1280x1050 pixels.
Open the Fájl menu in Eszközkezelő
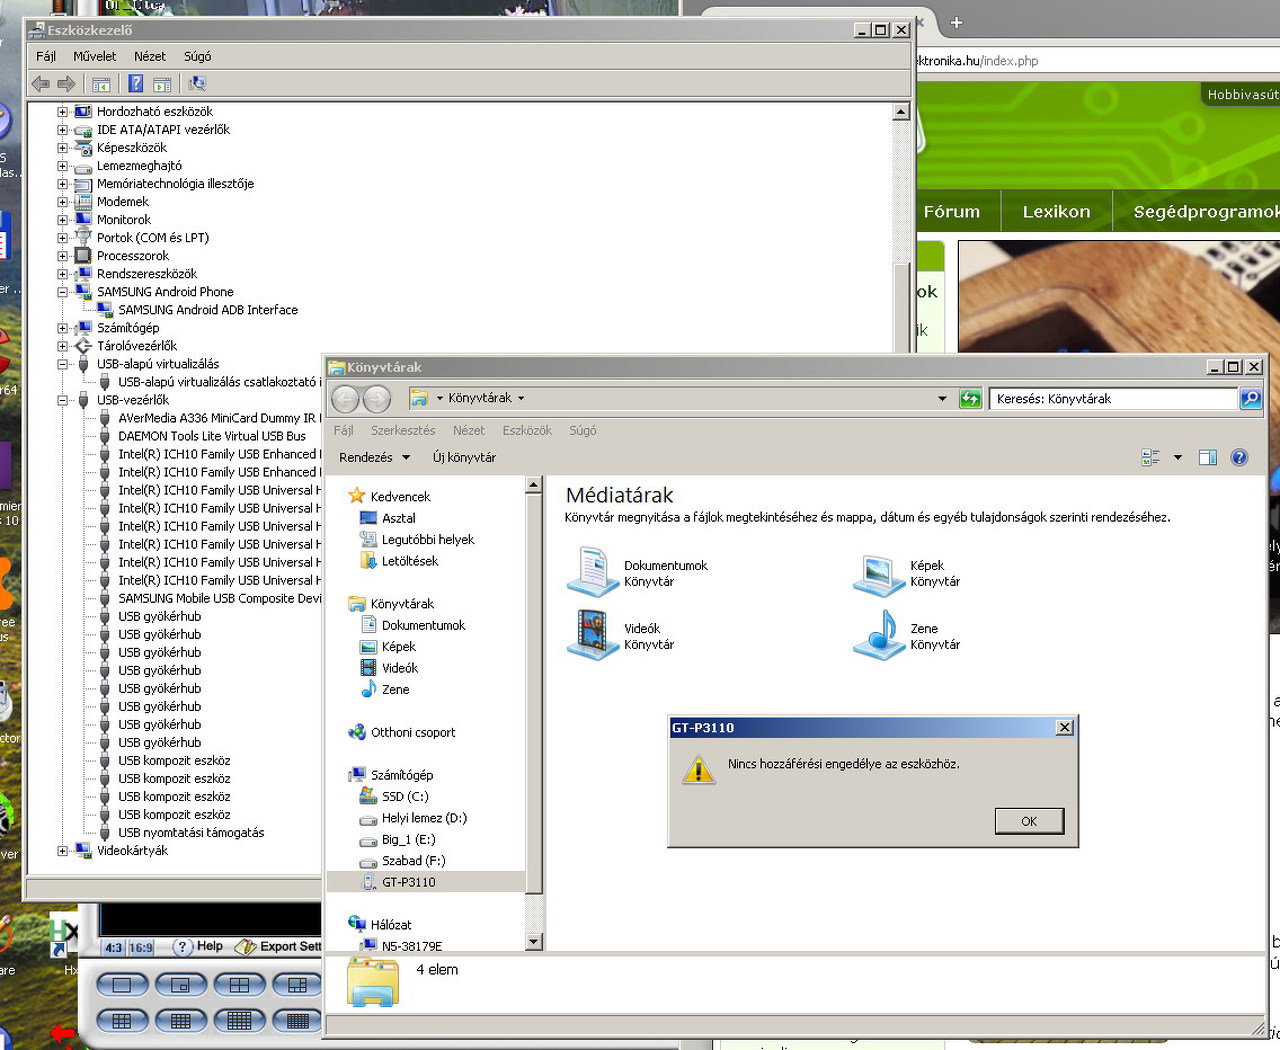[x=46, y=57]
